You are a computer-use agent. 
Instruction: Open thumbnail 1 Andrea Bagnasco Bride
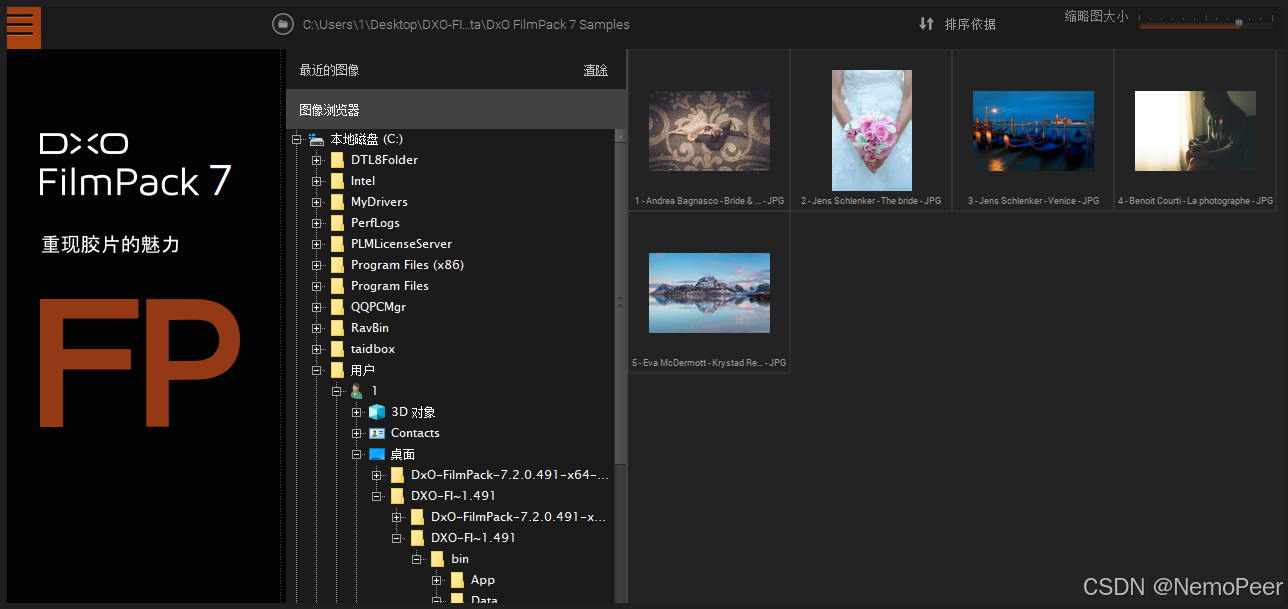click(709, 130)
